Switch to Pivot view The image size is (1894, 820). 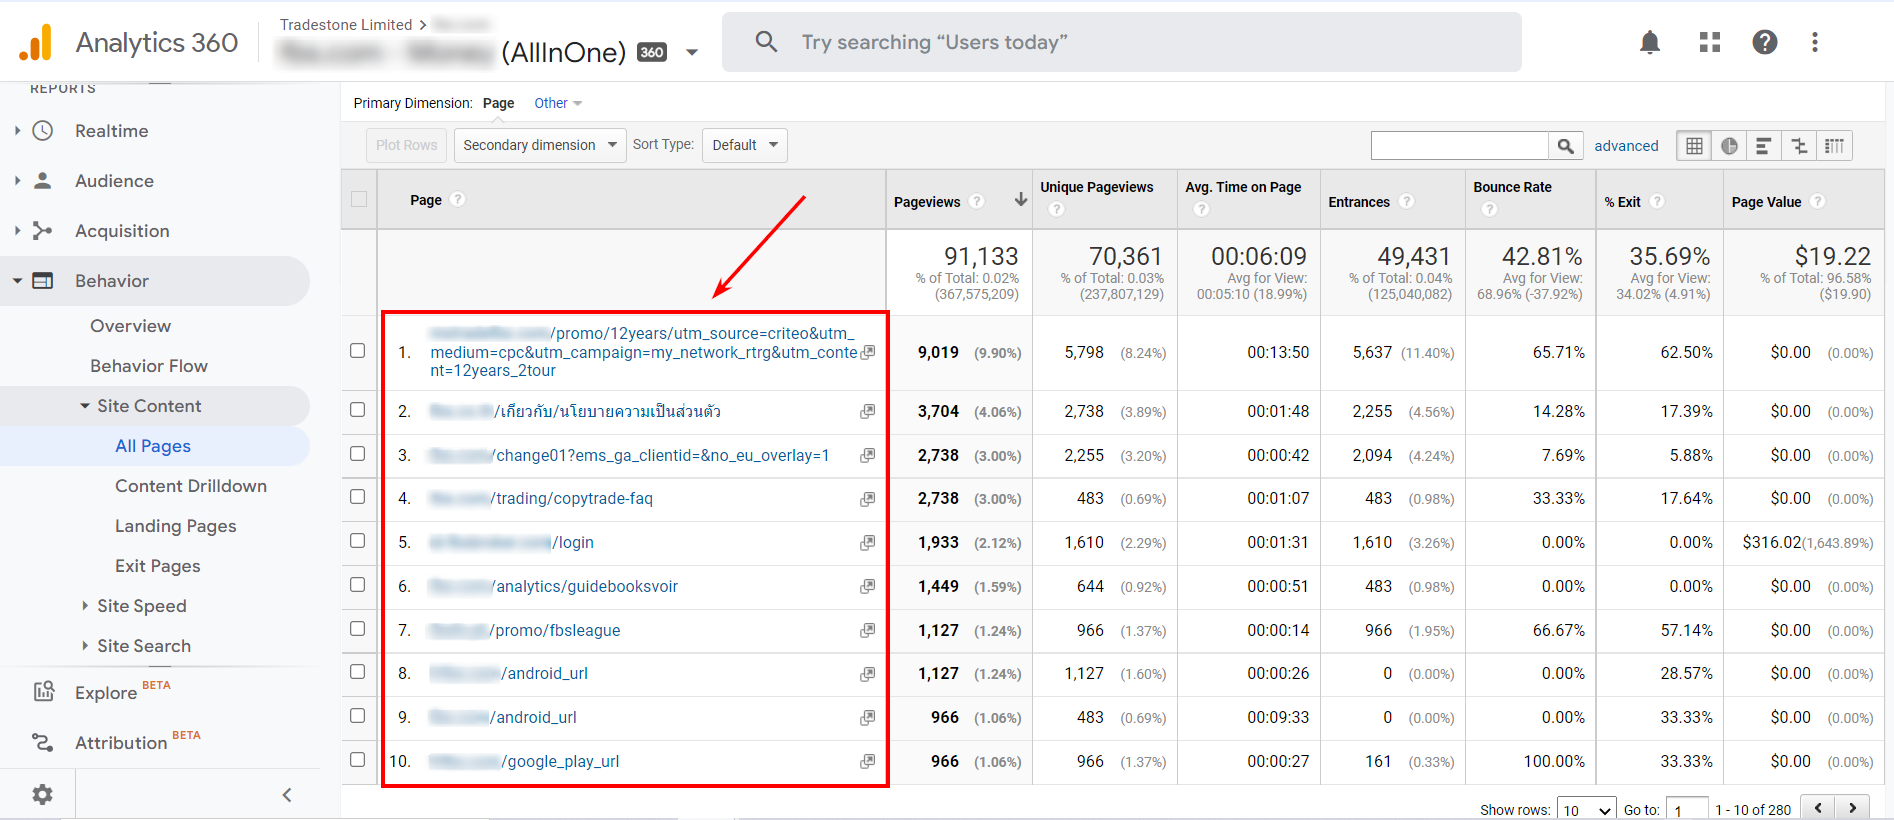(x=1834, y=146)
